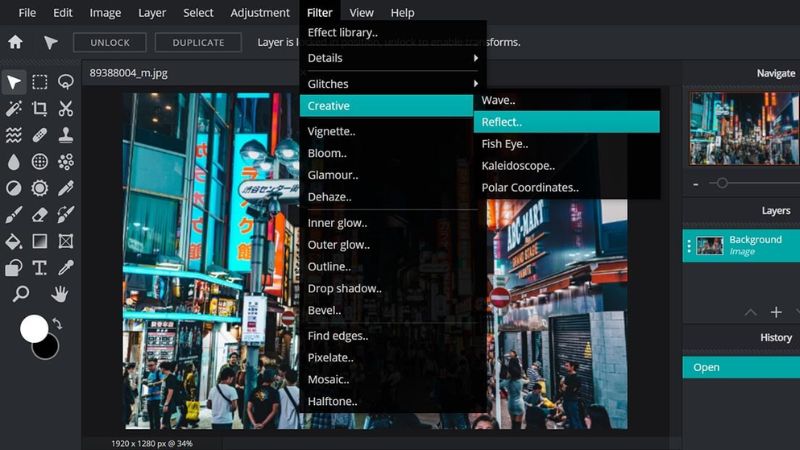This screenshot has width=800, height=450.
Task: Go to Home using house icon
Action: point(15,42)
